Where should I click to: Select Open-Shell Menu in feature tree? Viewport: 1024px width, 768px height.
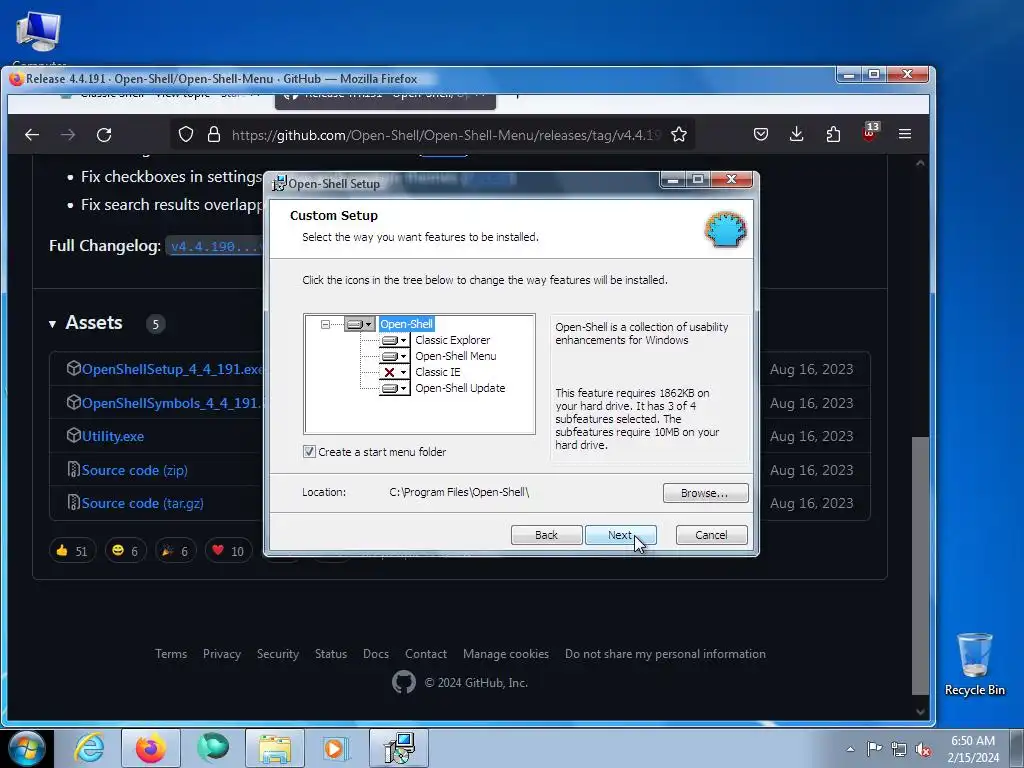coord(456,356)
